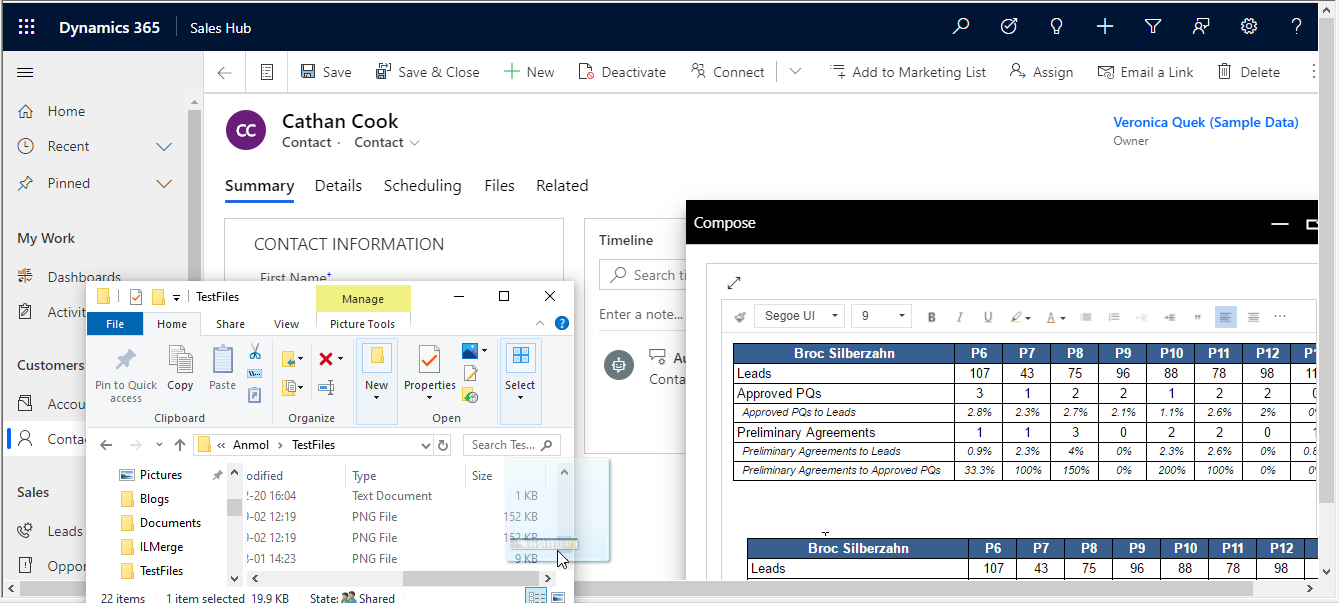Screen dimensions: 1339x603
Task: Toggle Bold in the Compose toolbar
Action: click(932, 317)
